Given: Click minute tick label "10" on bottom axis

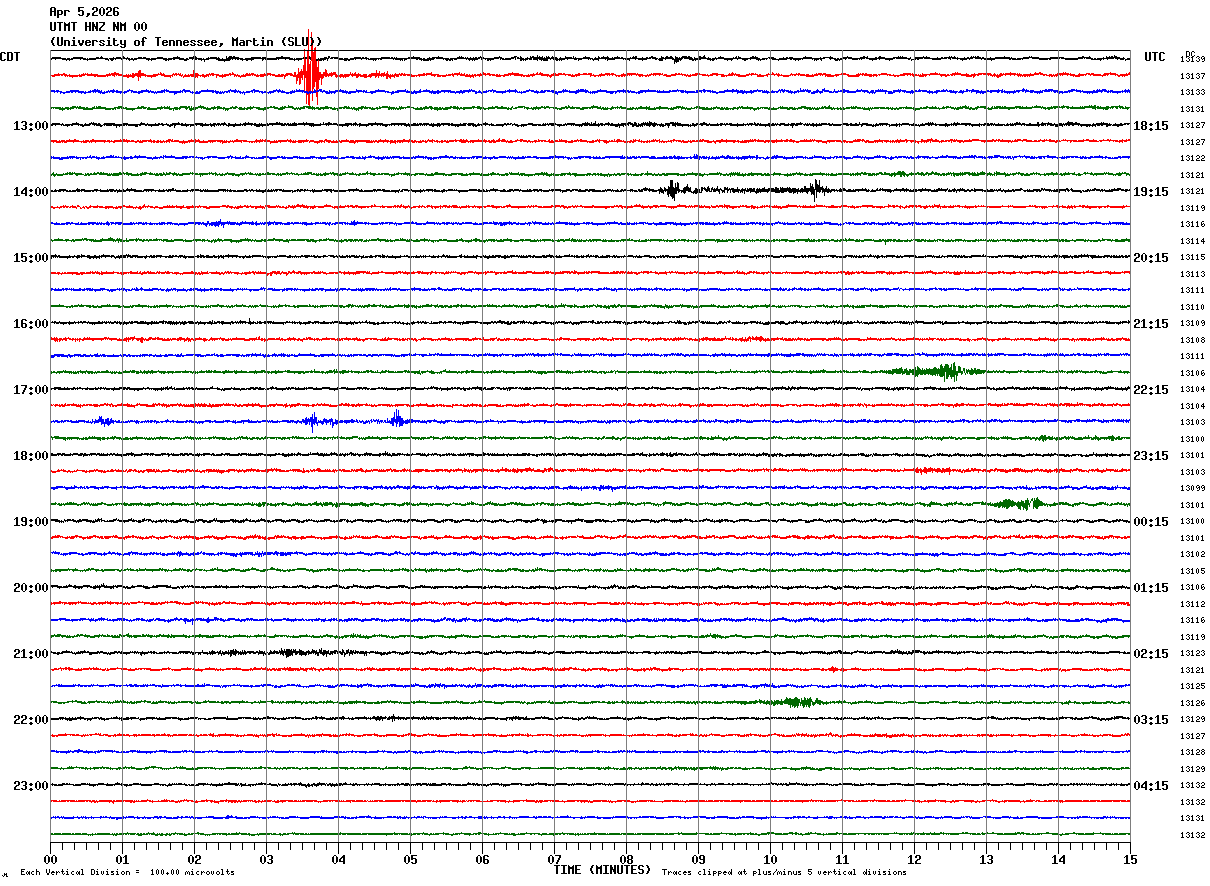Looking at the screenshot, I should pos(770,859).
